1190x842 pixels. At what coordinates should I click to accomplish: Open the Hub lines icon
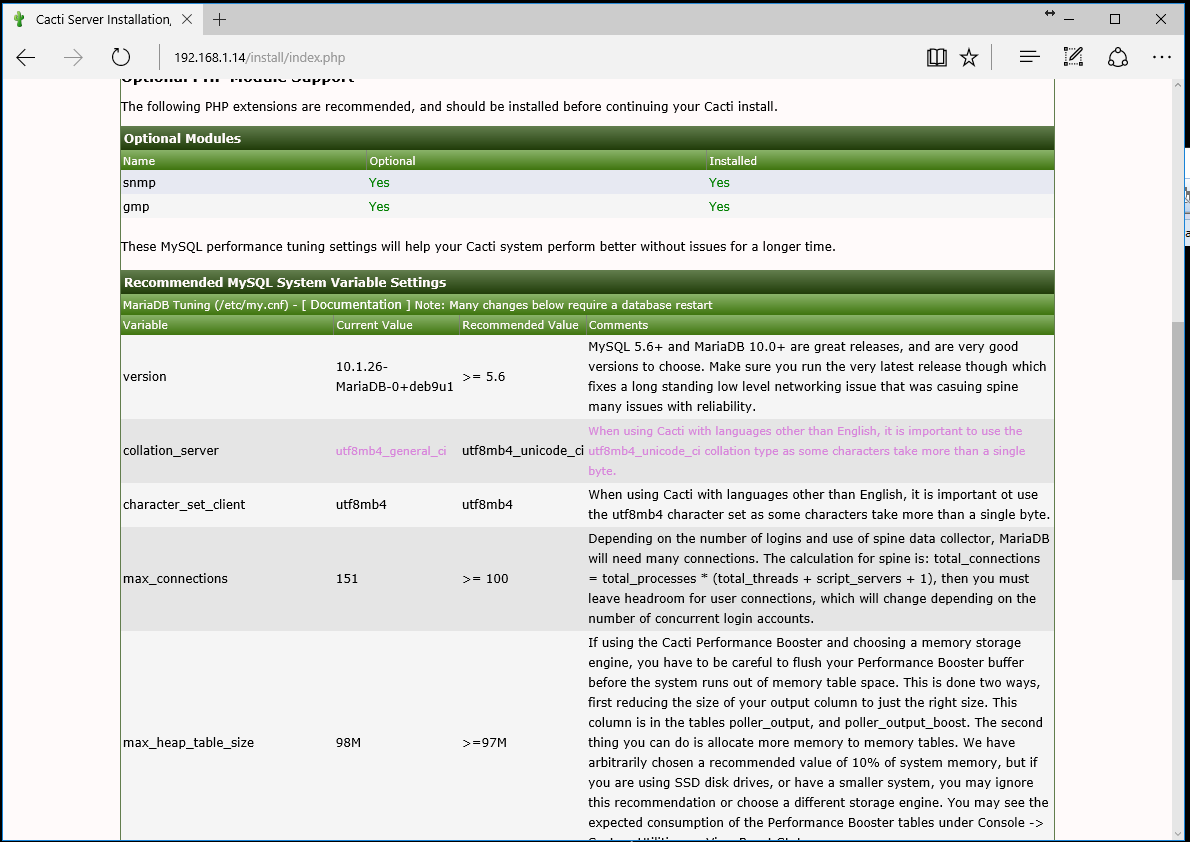1029,57
